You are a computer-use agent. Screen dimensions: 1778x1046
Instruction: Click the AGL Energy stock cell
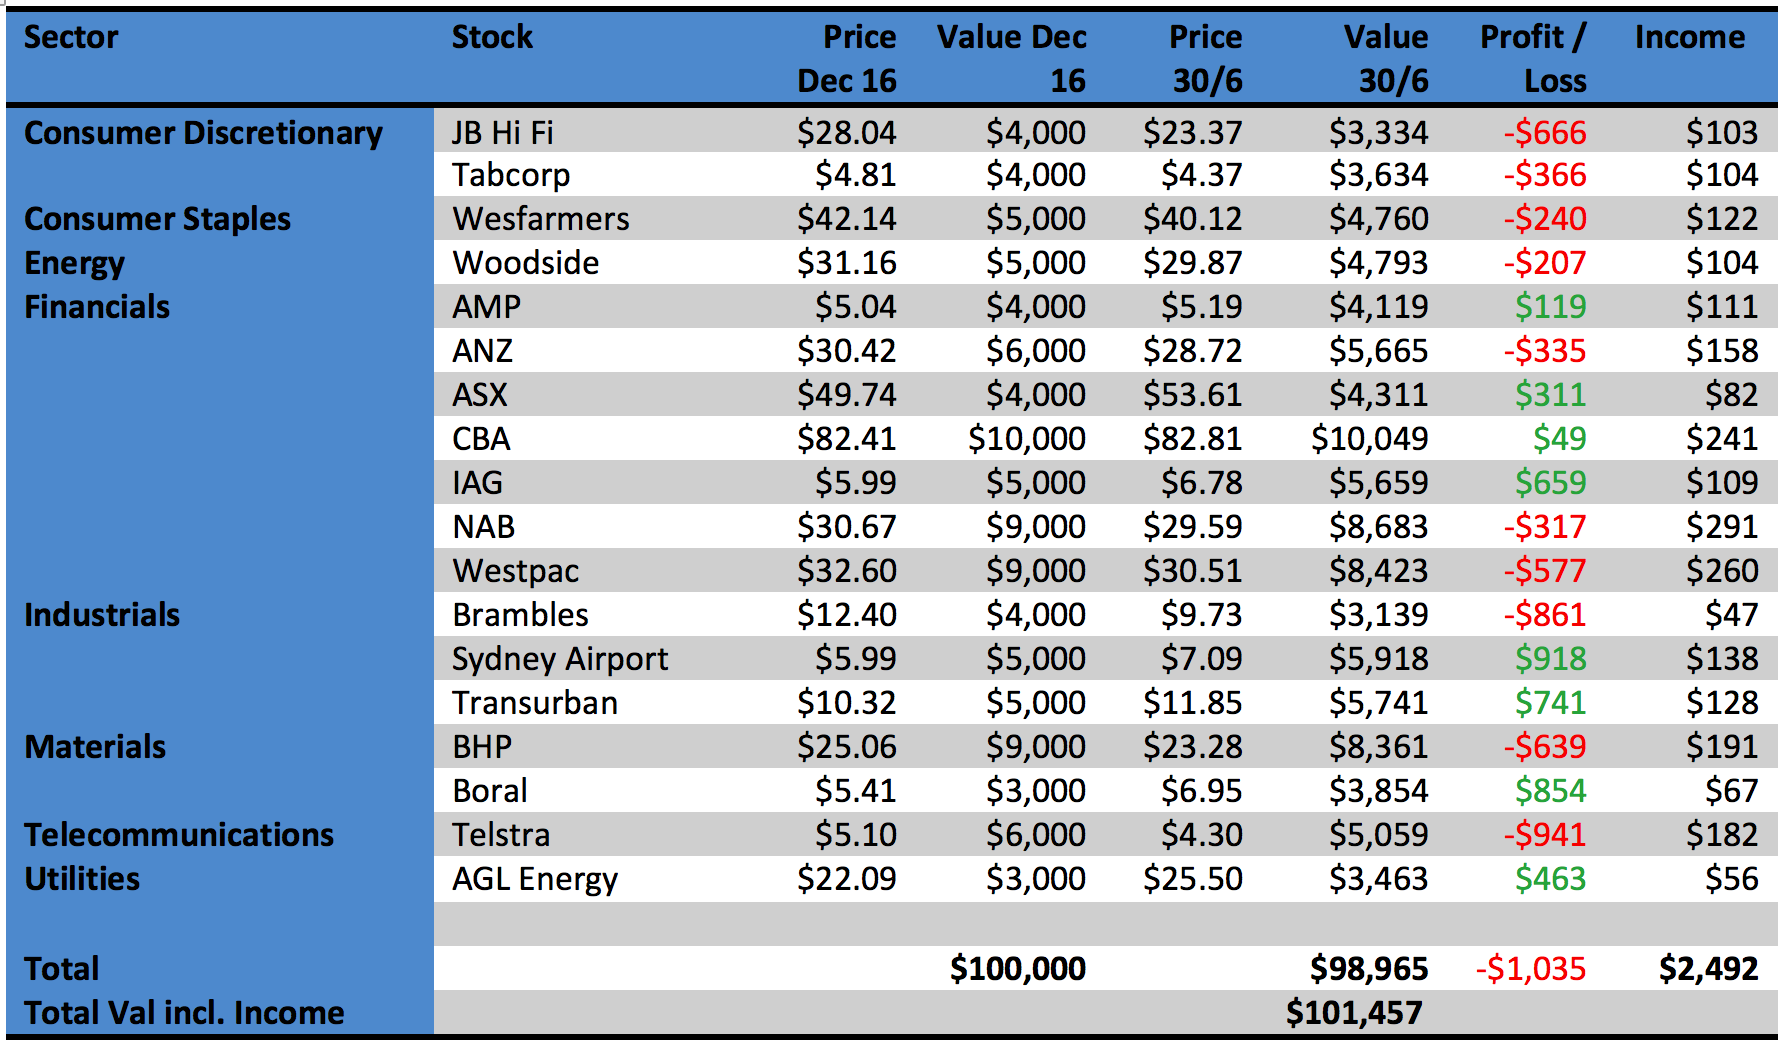tap(535, 878)
